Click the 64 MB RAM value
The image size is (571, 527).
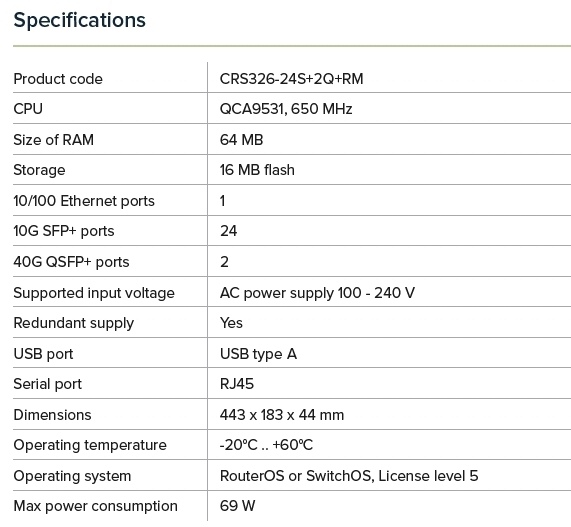[241, 140]
